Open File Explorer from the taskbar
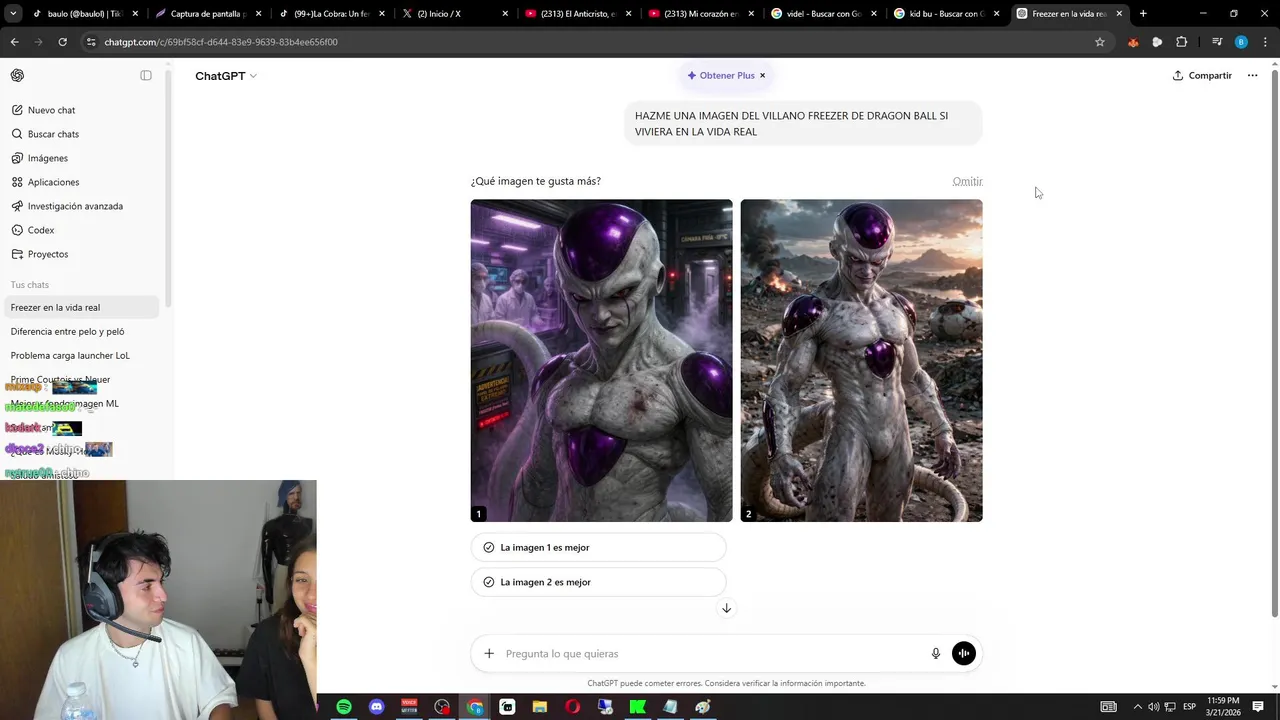The image size is (1280, 720). pyautogui.click(x=540, y=707)
